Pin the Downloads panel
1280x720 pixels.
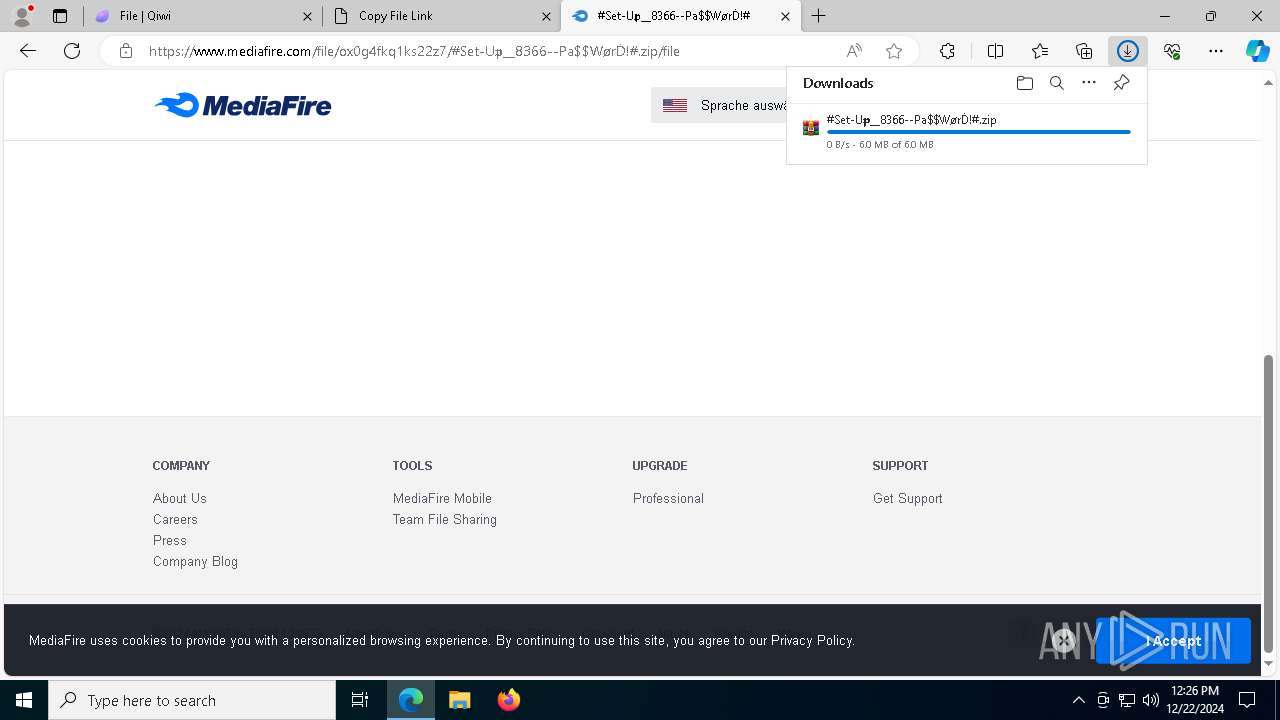click(1121, 83)
